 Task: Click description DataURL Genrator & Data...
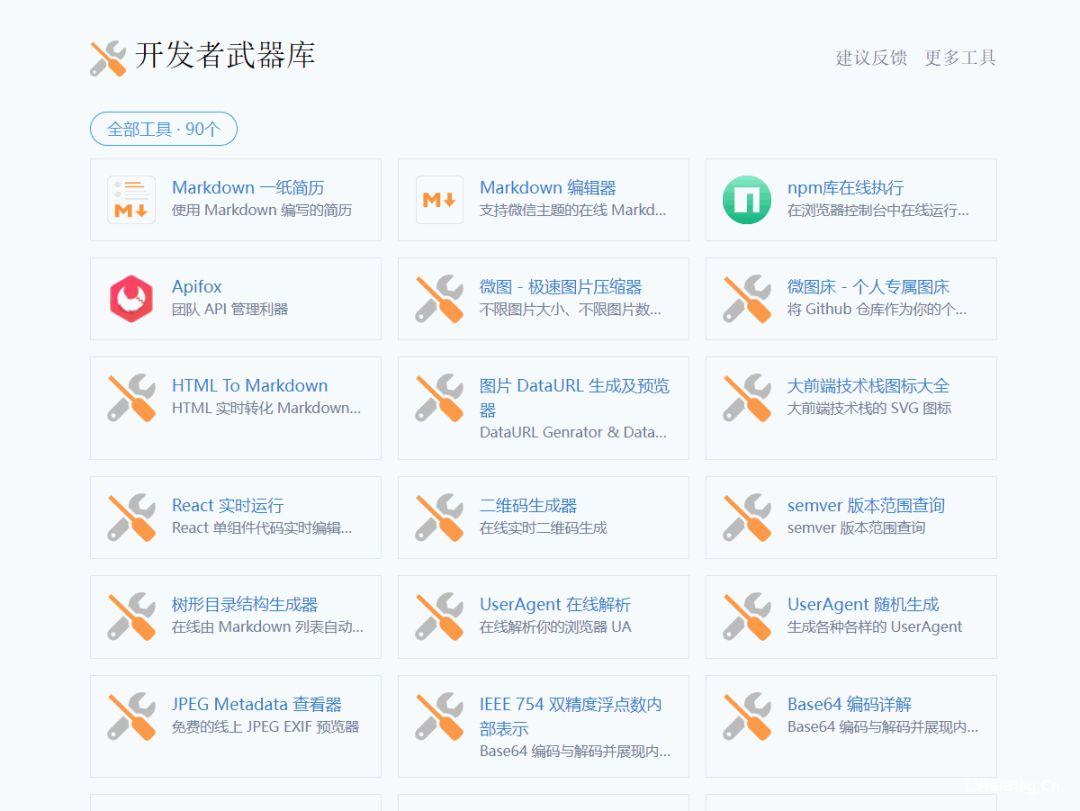(573, 432)
